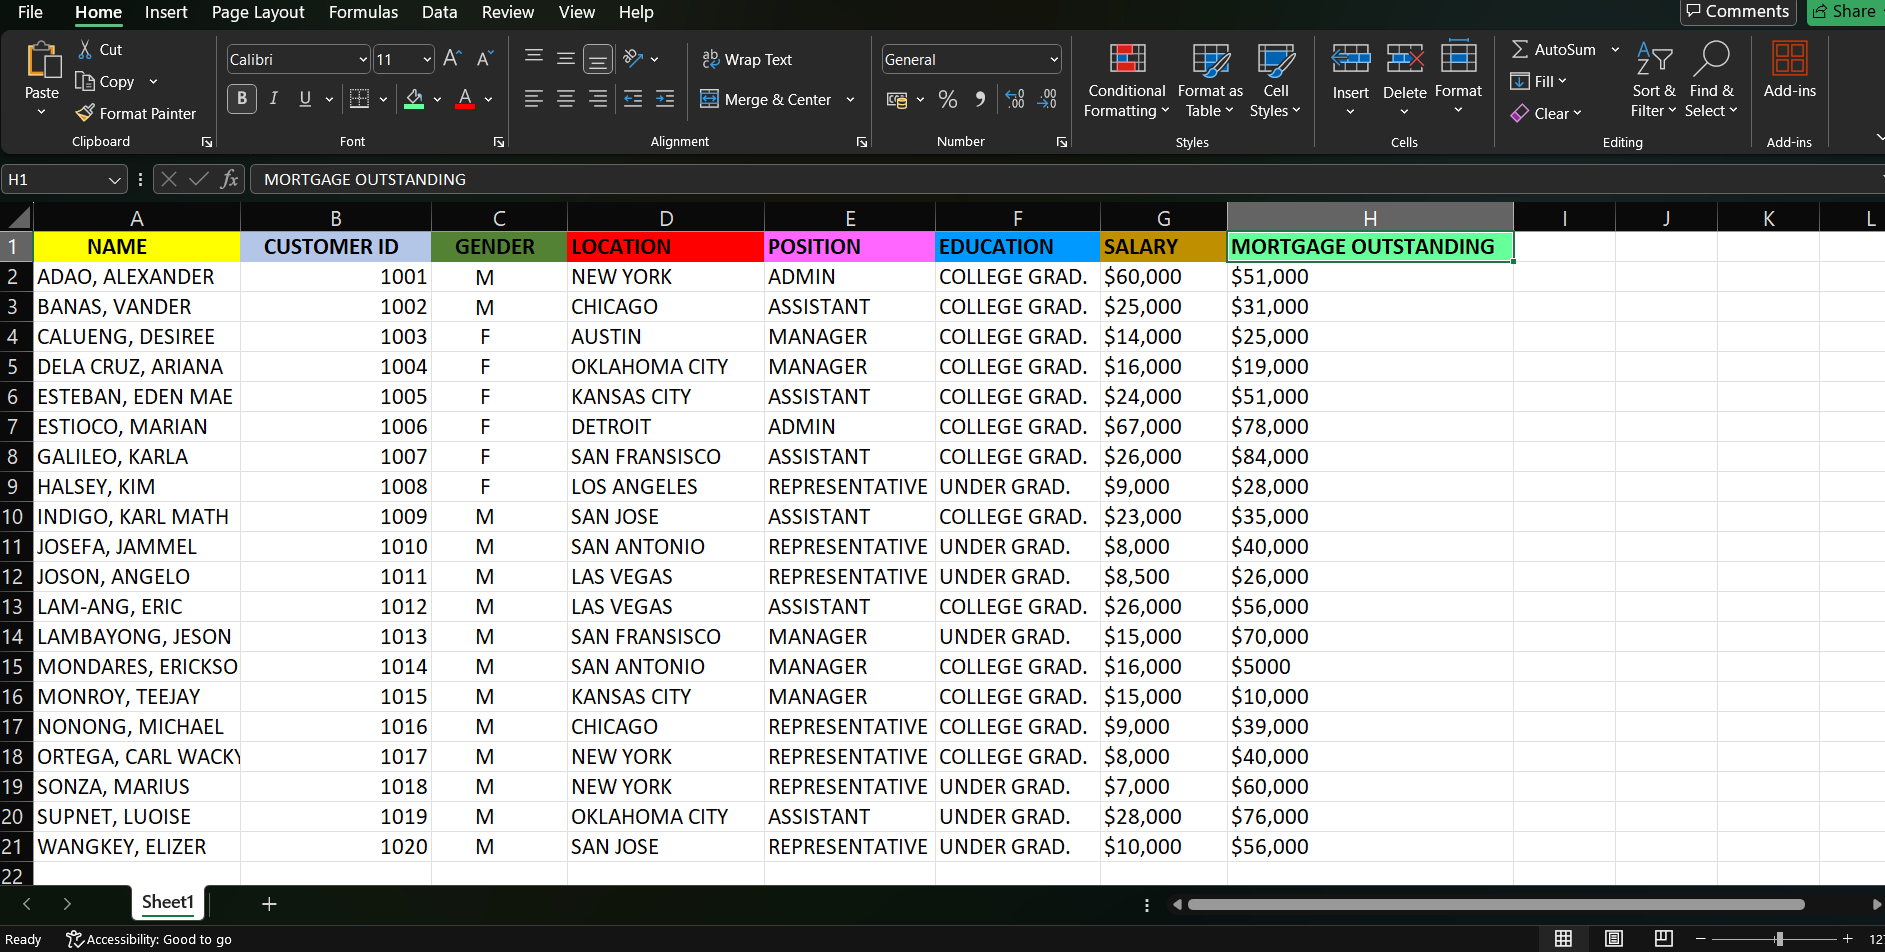The image size is (1885, 952).
Task: Activate the Format Painter brush
Action: coord(86,113)
